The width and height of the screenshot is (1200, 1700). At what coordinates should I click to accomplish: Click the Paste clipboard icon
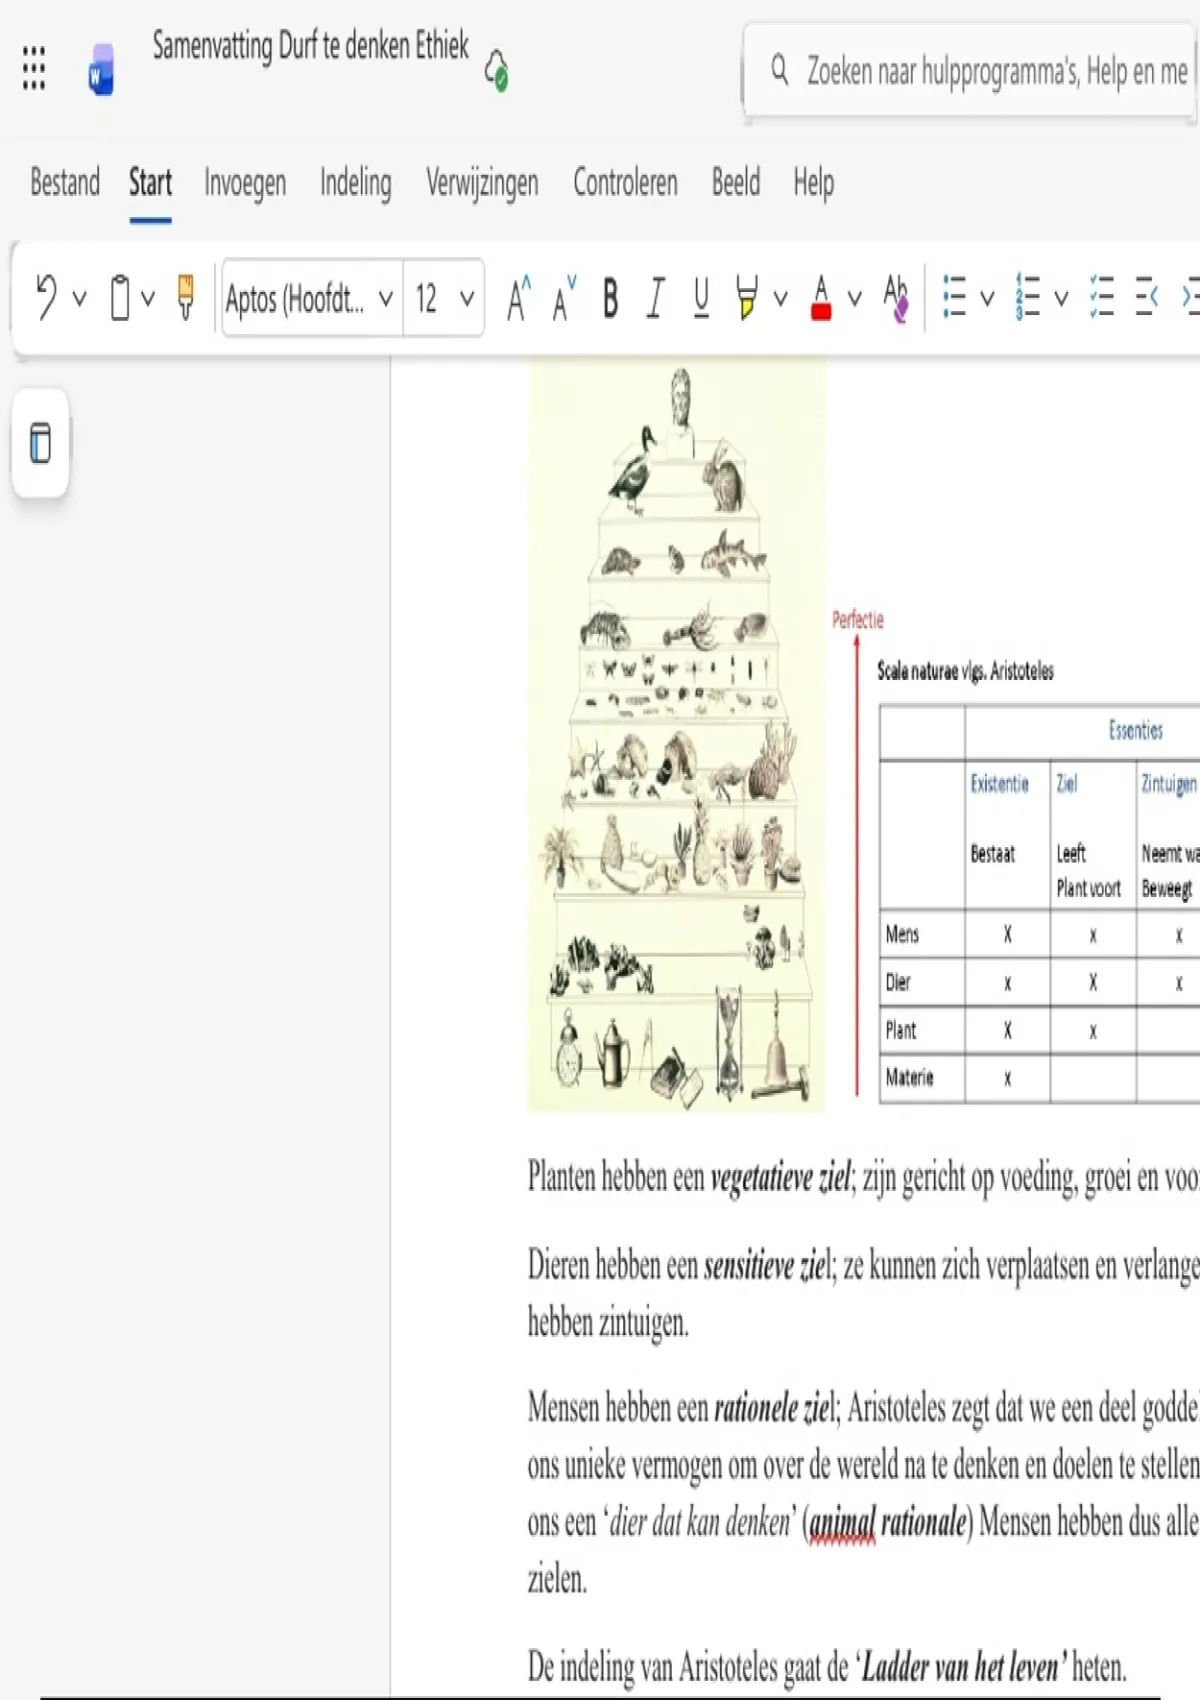[120, 298]
